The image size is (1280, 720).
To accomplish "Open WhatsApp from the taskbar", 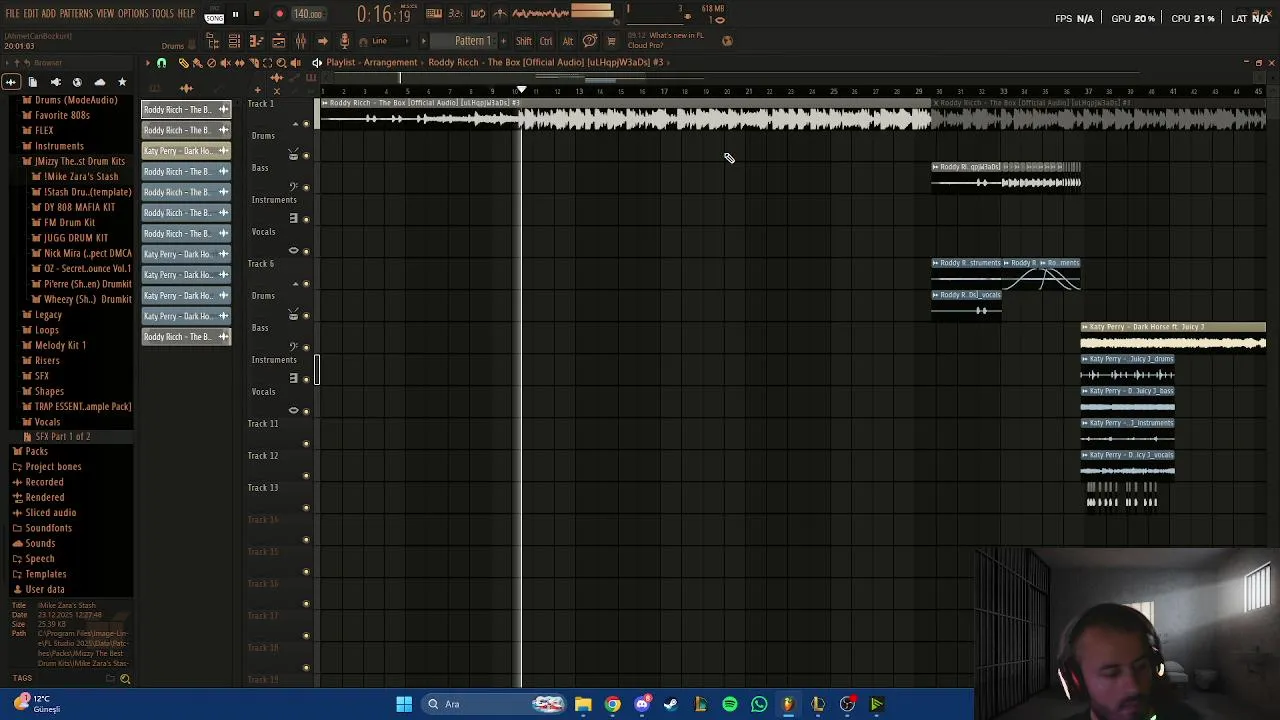I will coord(759,704).
